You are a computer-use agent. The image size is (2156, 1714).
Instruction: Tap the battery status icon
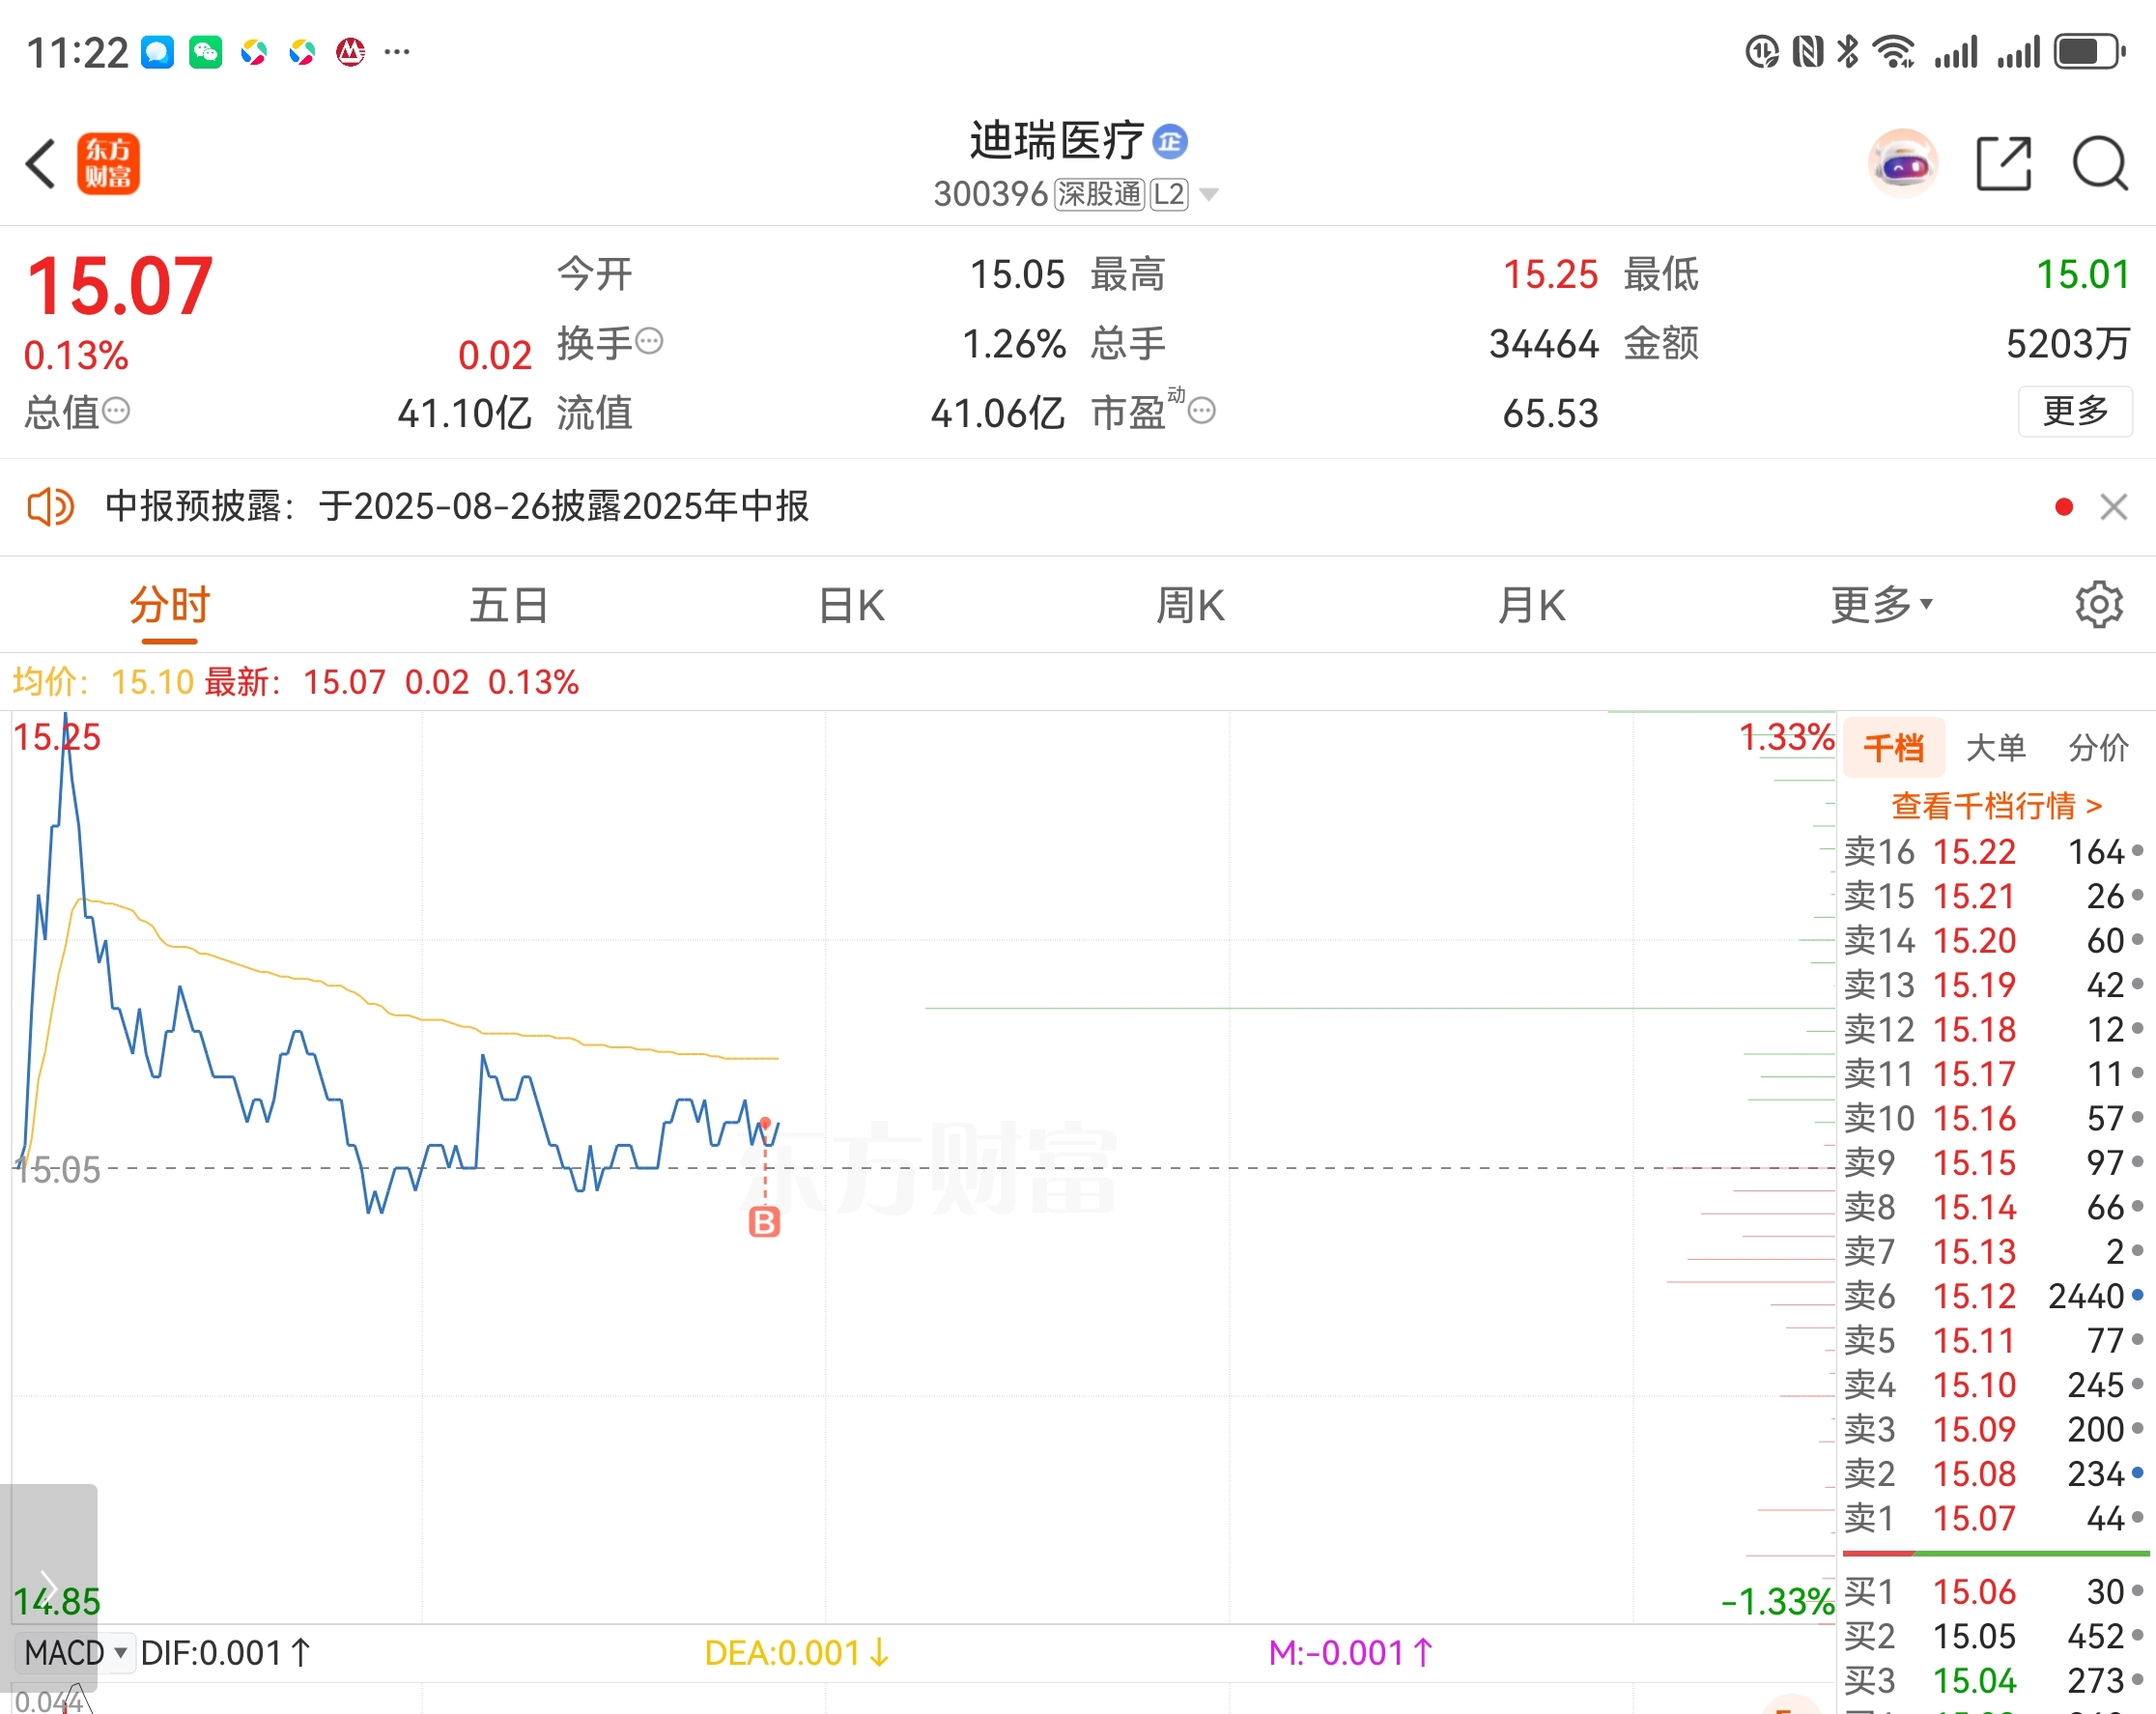(2089, 52)
